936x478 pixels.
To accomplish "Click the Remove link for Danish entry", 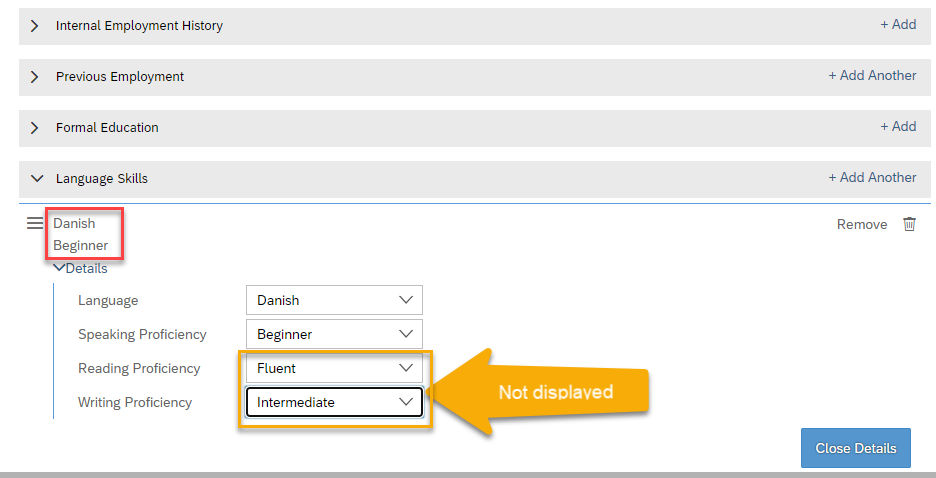I will coord(862,224).
